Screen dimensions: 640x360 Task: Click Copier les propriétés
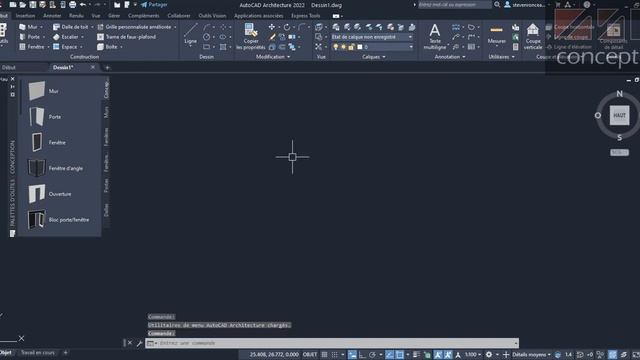pyautogui.click(x=251, y=36)
